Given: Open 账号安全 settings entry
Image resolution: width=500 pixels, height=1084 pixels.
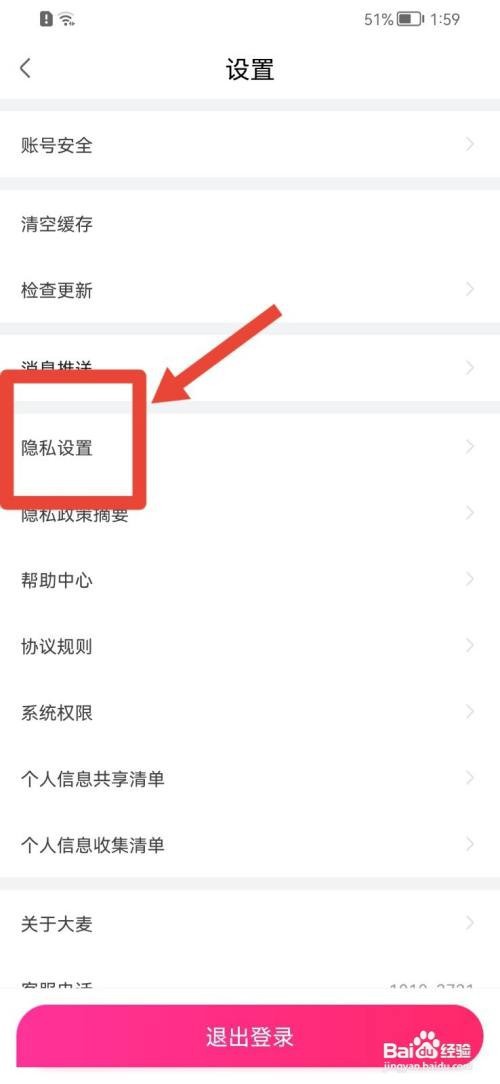Looking at the screenshot, I should 250,144.
